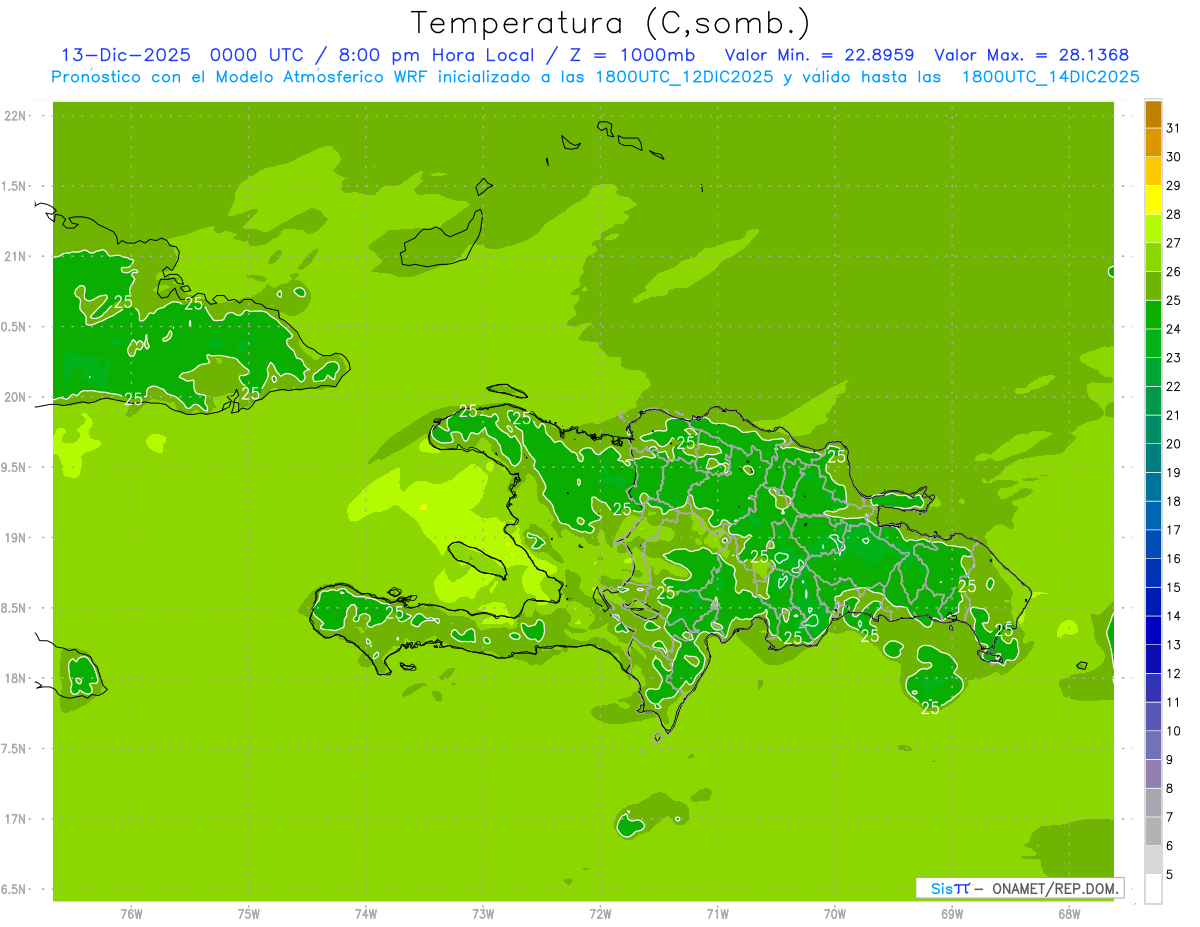Click the "68W" longitude axis label

click(x=1069, y=914)
